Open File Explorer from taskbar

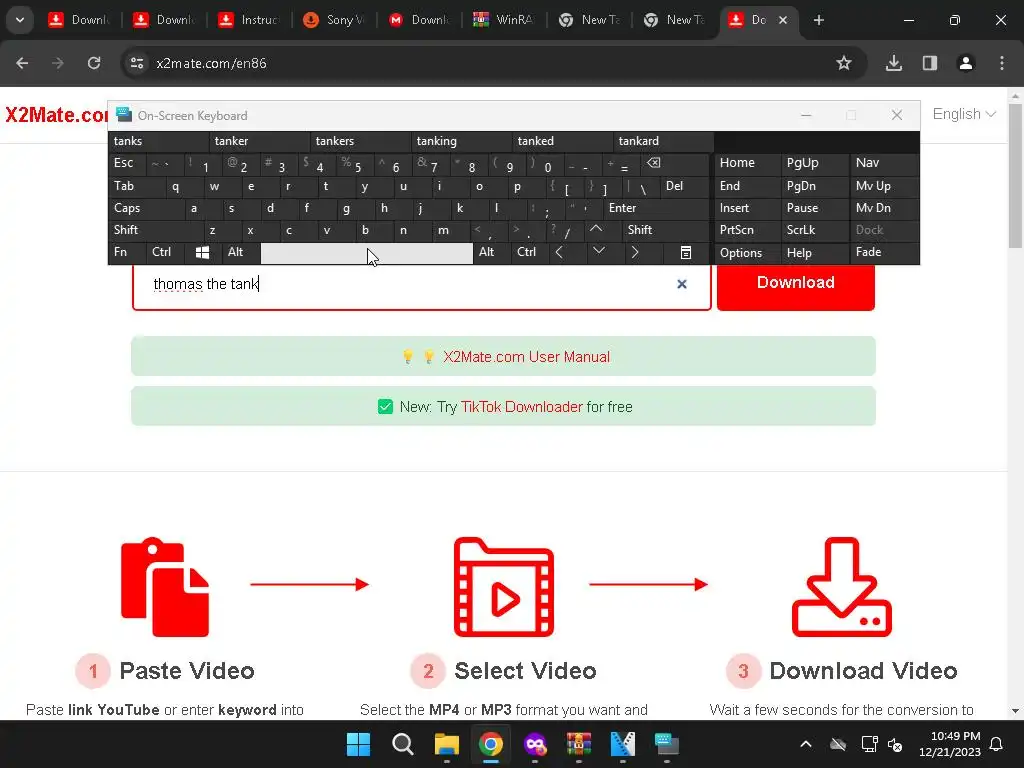click(447, 744)
